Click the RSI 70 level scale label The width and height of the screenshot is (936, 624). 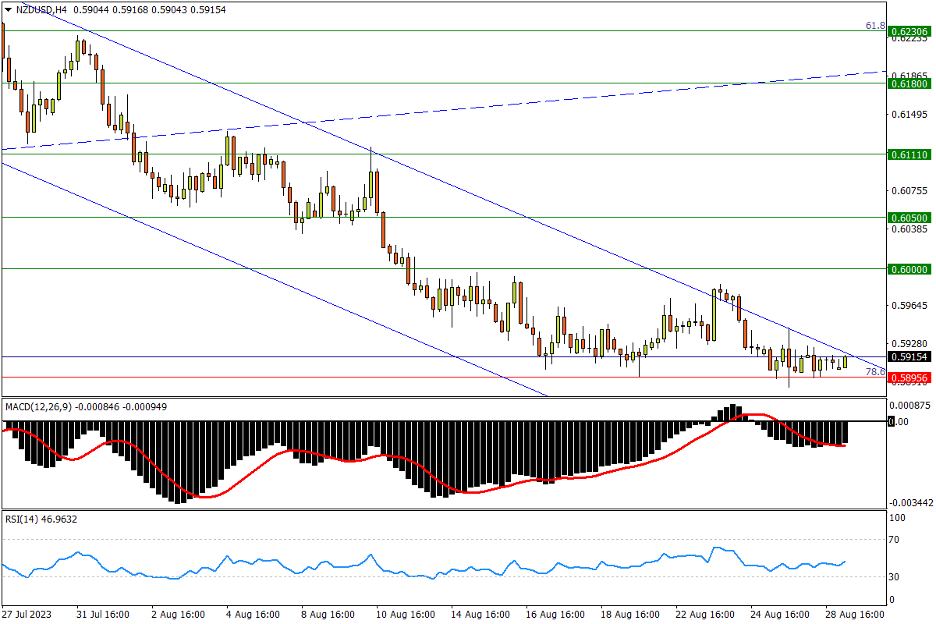[896, 540]
